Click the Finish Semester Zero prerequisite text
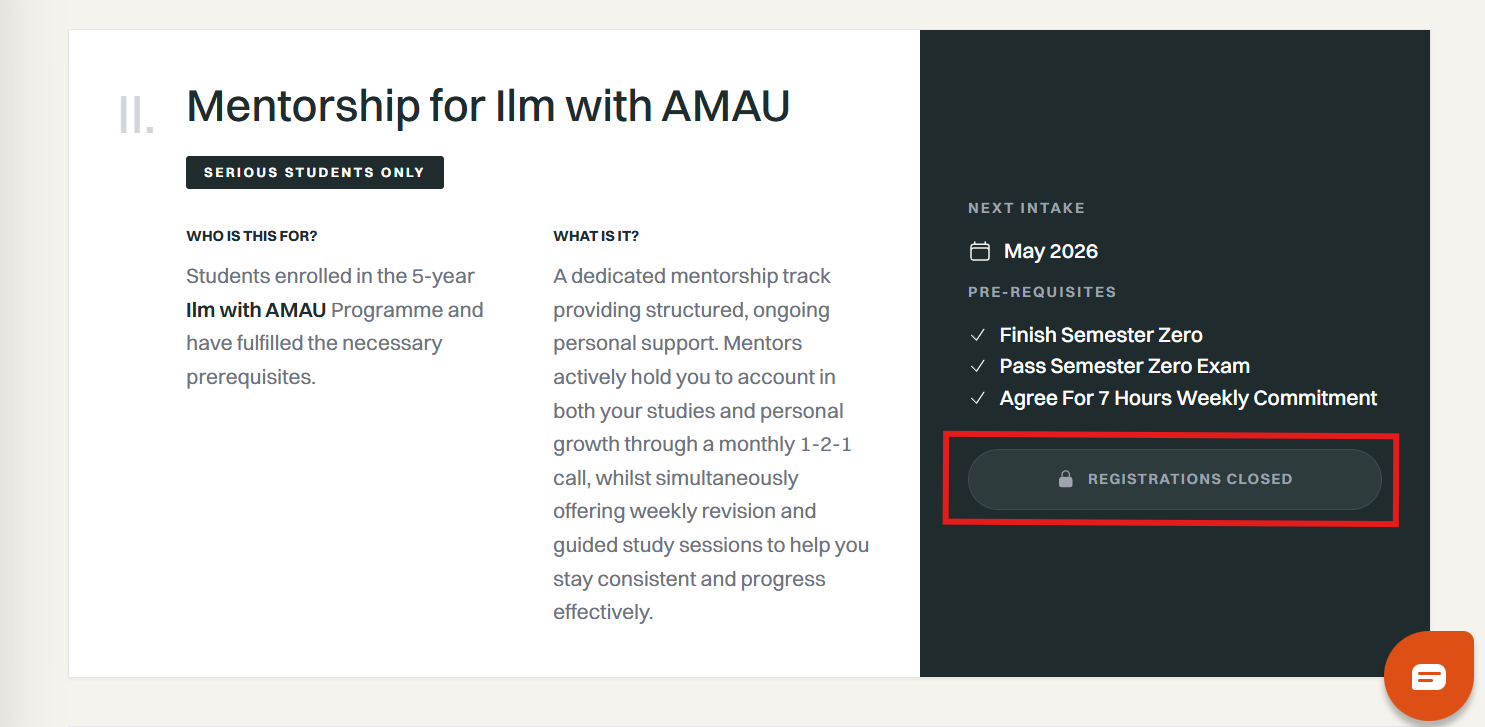 click(x=1100, y=335)
